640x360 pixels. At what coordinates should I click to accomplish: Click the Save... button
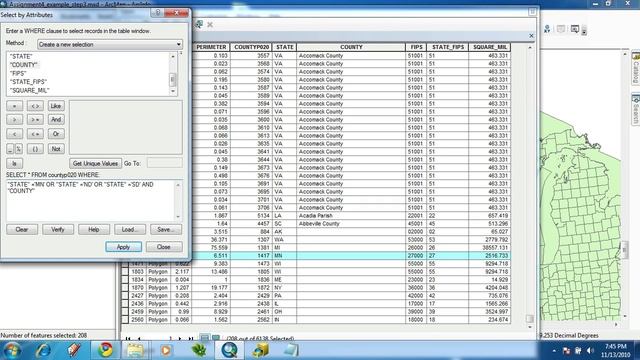pyautogui.click(x=166, y=229)
